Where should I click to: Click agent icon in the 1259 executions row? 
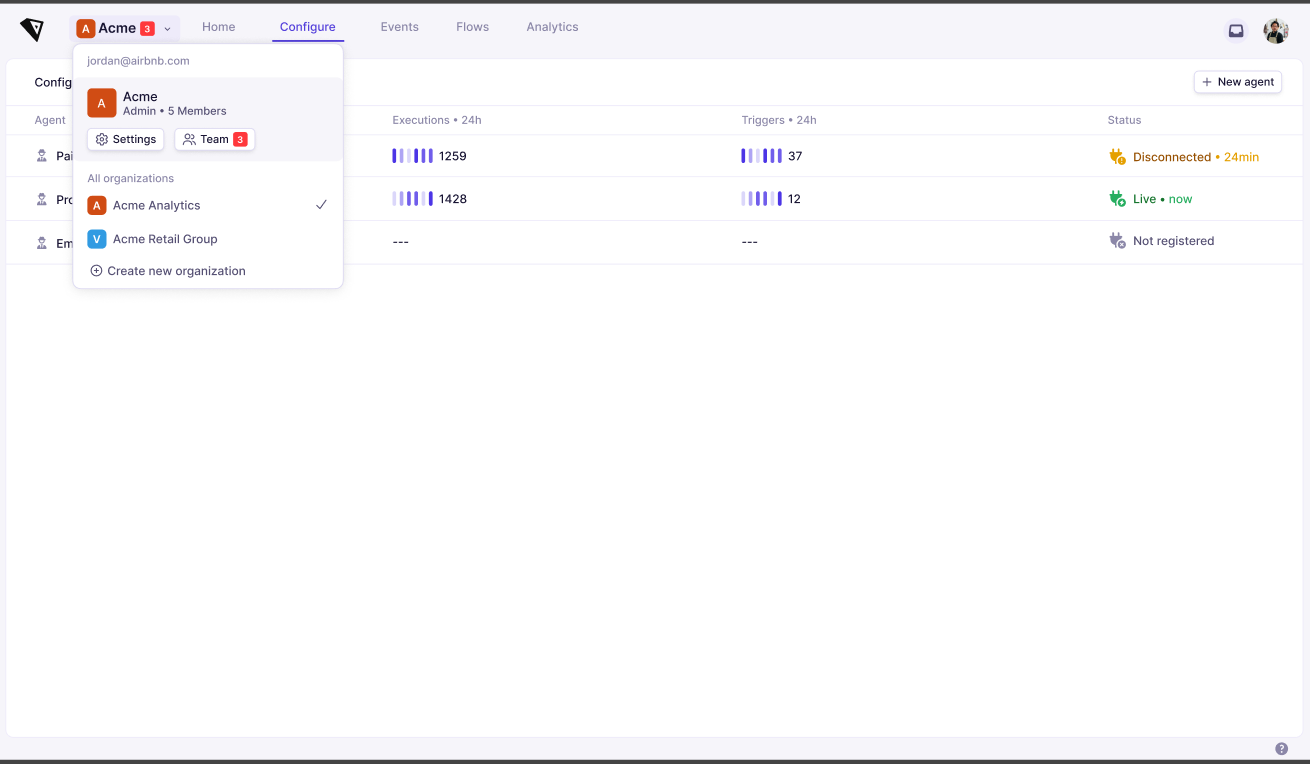pyautogui.click(x=42, y=156)
